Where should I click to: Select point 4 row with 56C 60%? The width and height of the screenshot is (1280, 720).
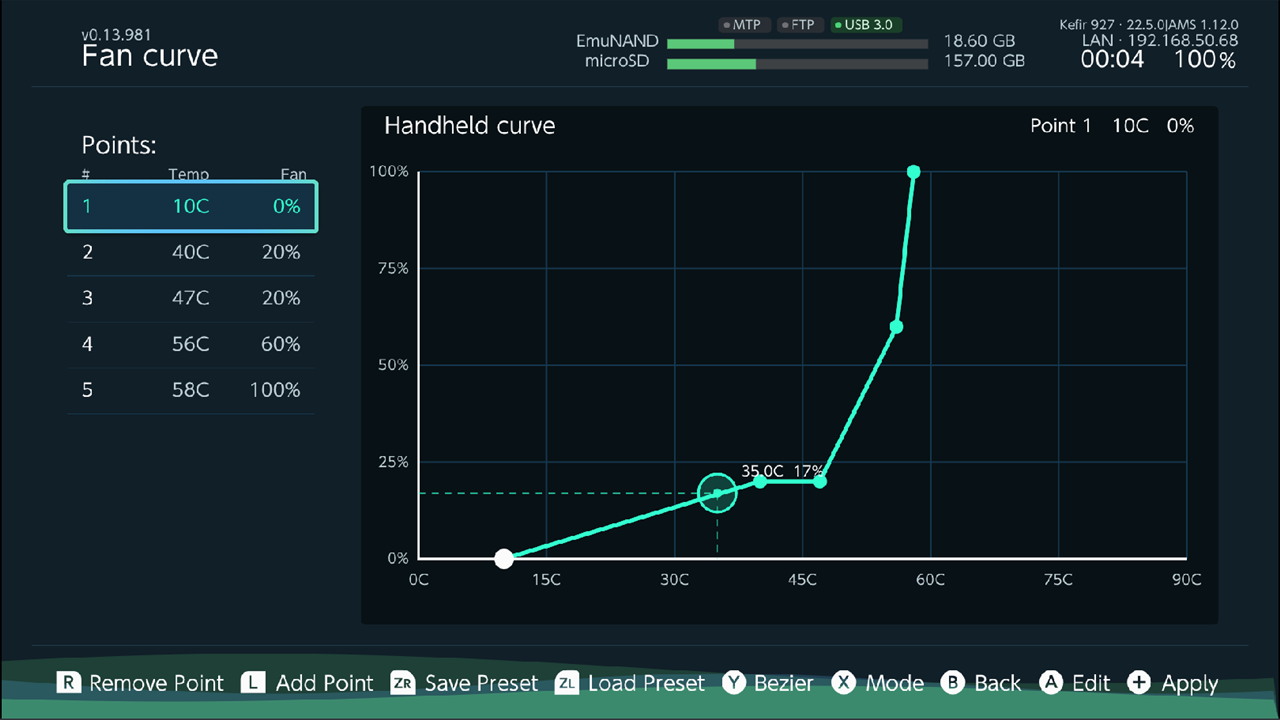click(191, 345)
